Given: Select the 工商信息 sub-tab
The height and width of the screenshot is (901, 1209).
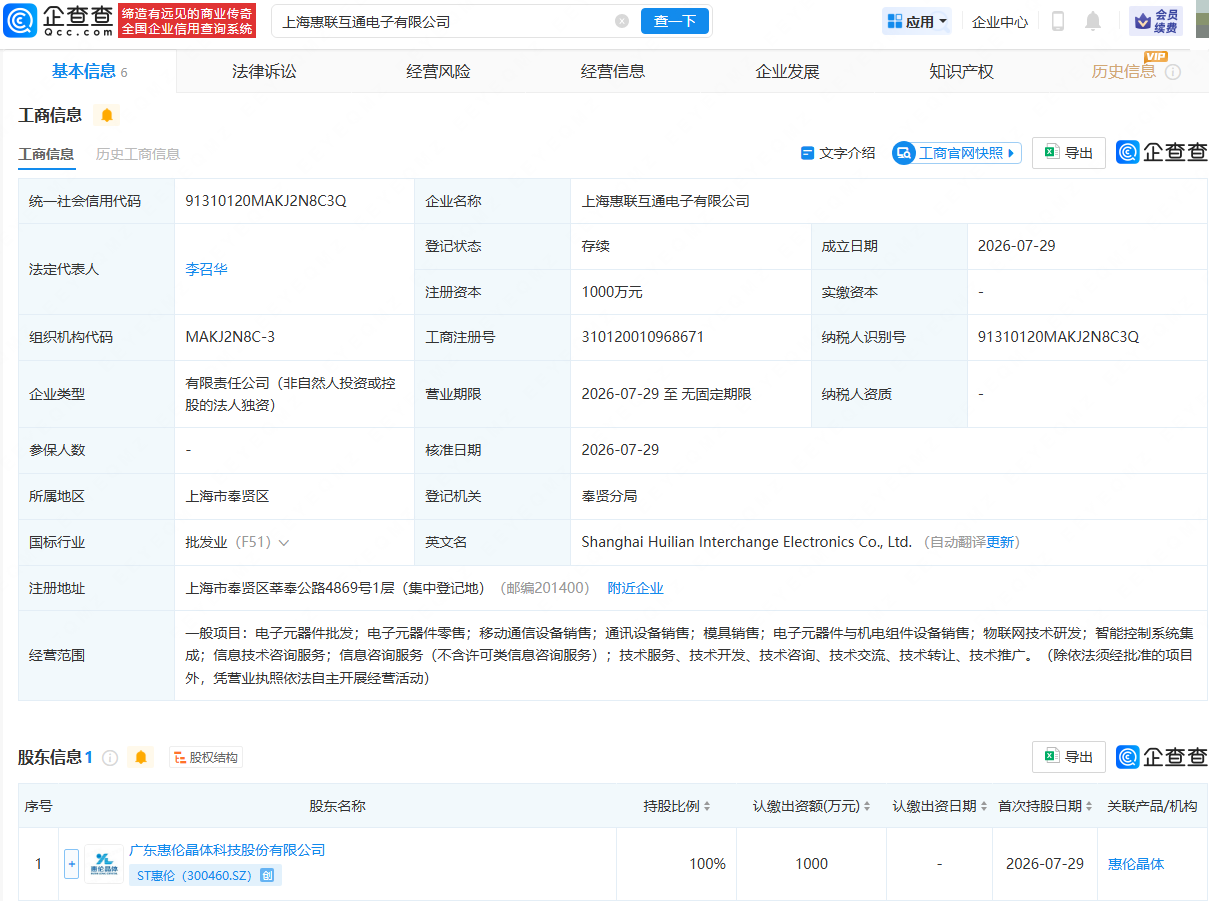Looking at the screenshot, I should click(x=46, y=154).
